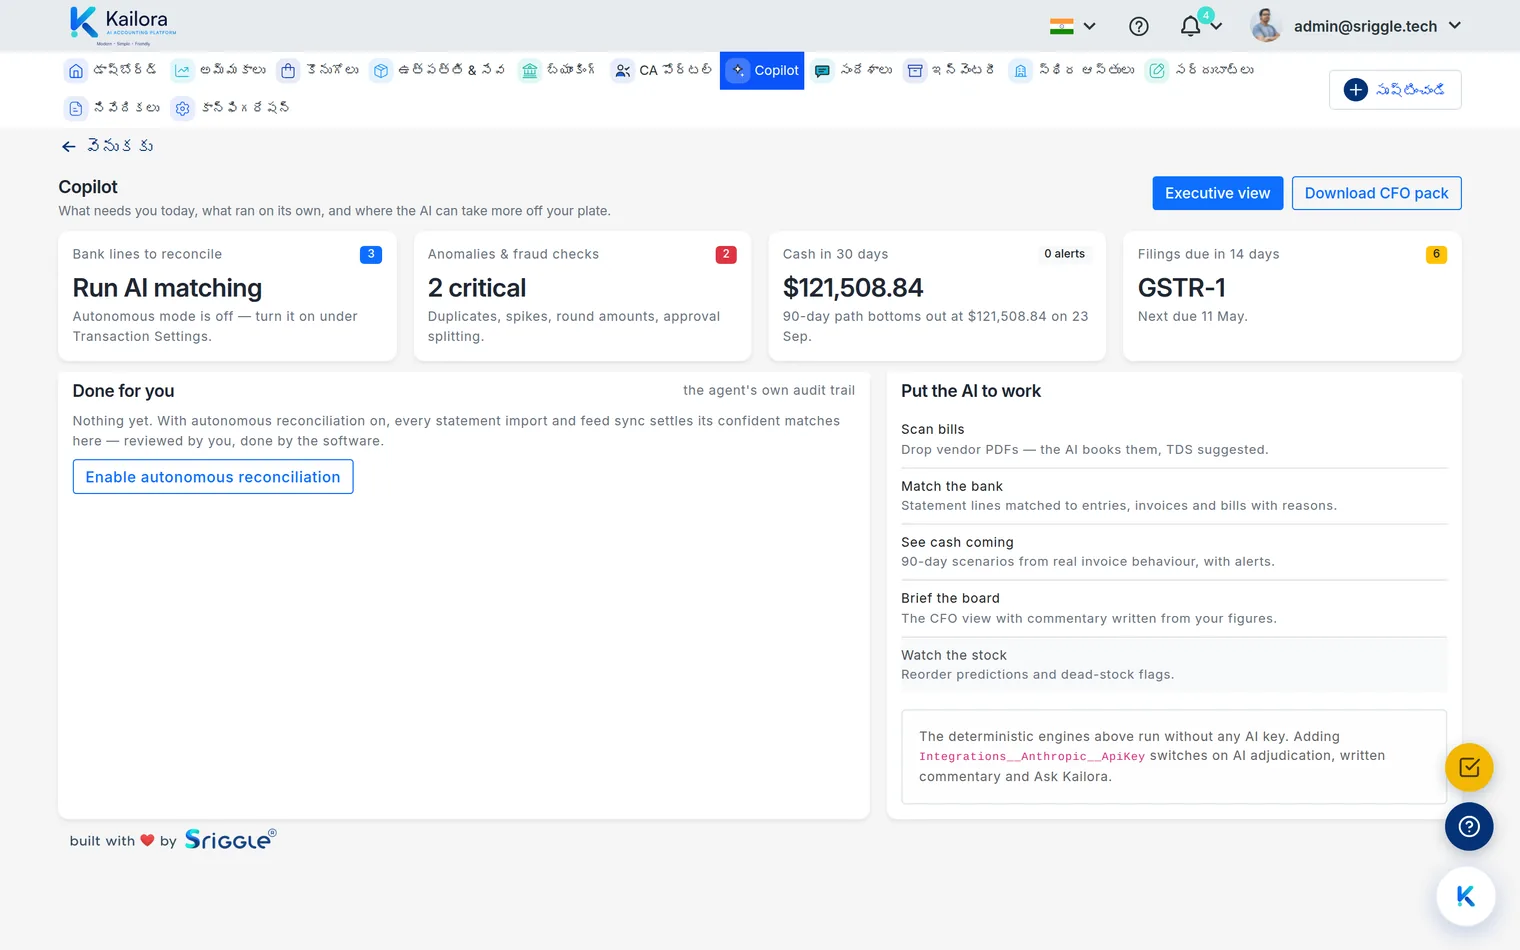Screen dimensions: 1520x950
Task: Open the CA Portal people icon
Action: [x=622, y=71]
